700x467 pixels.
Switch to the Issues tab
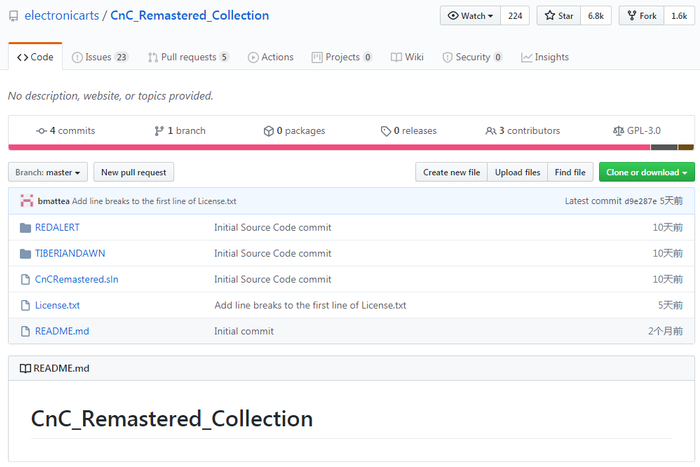tap(100, 57)
